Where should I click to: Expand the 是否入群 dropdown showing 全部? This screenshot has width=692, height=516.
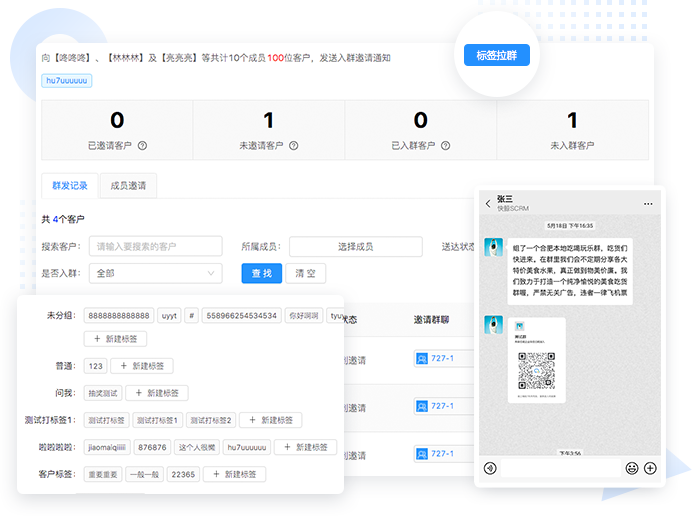(x=155, y=273)
